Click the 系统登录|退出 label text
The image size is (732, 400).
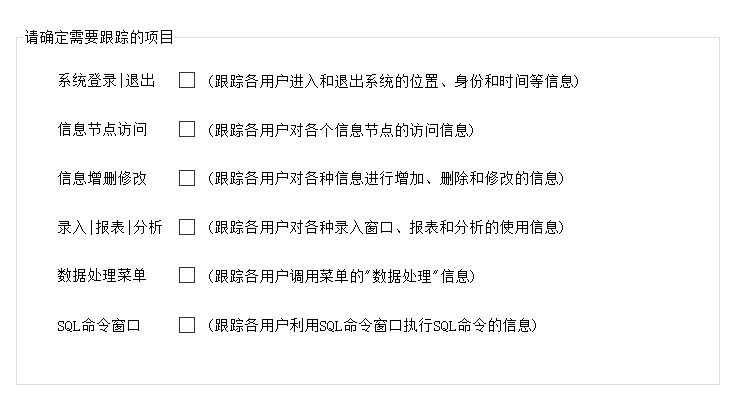(x=106, y=81)
